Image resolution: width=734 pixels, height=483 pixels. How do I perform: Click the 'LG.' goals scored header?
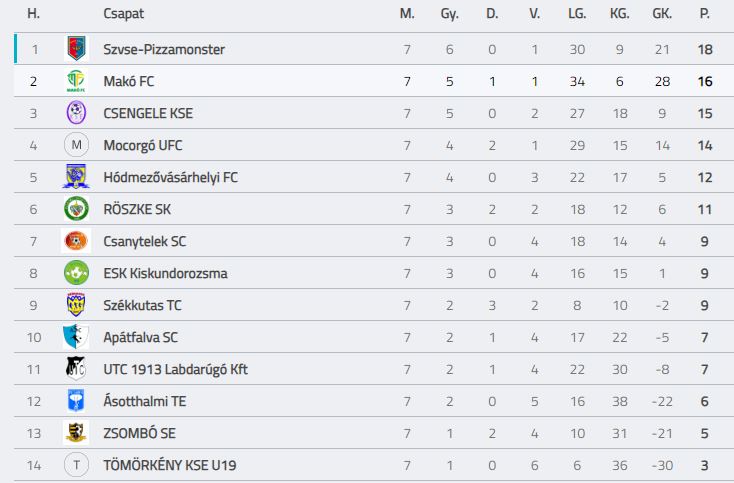[x=576, y=14]
